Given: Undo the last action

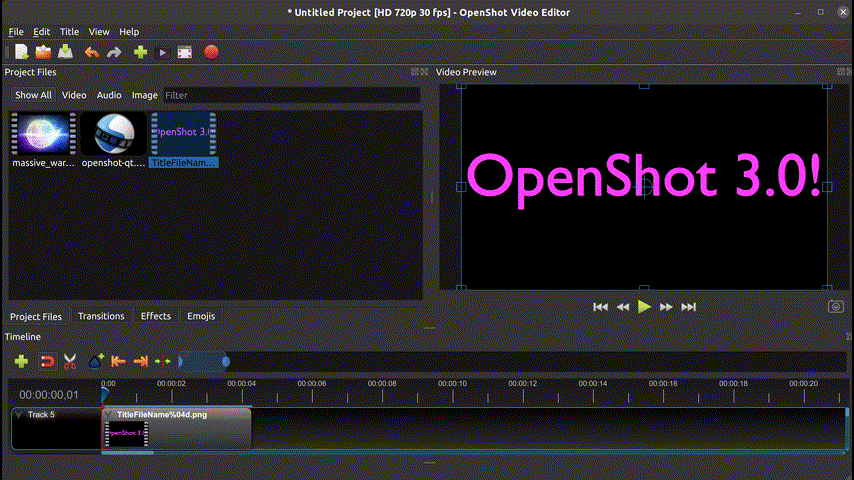Looking at the screenshot, I should click(x=91, y=52).
